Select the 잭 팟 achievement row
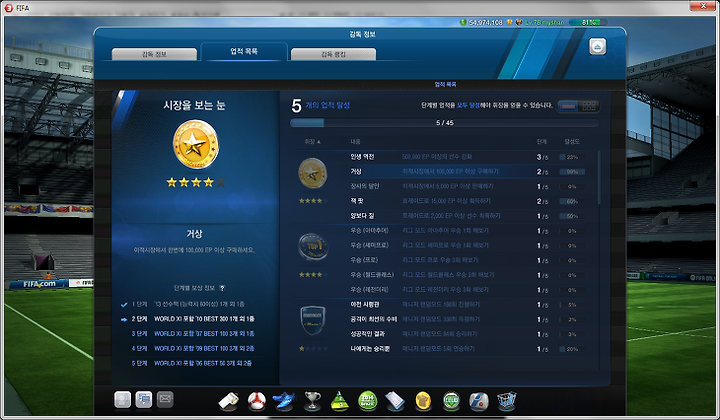The image size is (720, 420). pyautogui.click(x=467, y=201)
